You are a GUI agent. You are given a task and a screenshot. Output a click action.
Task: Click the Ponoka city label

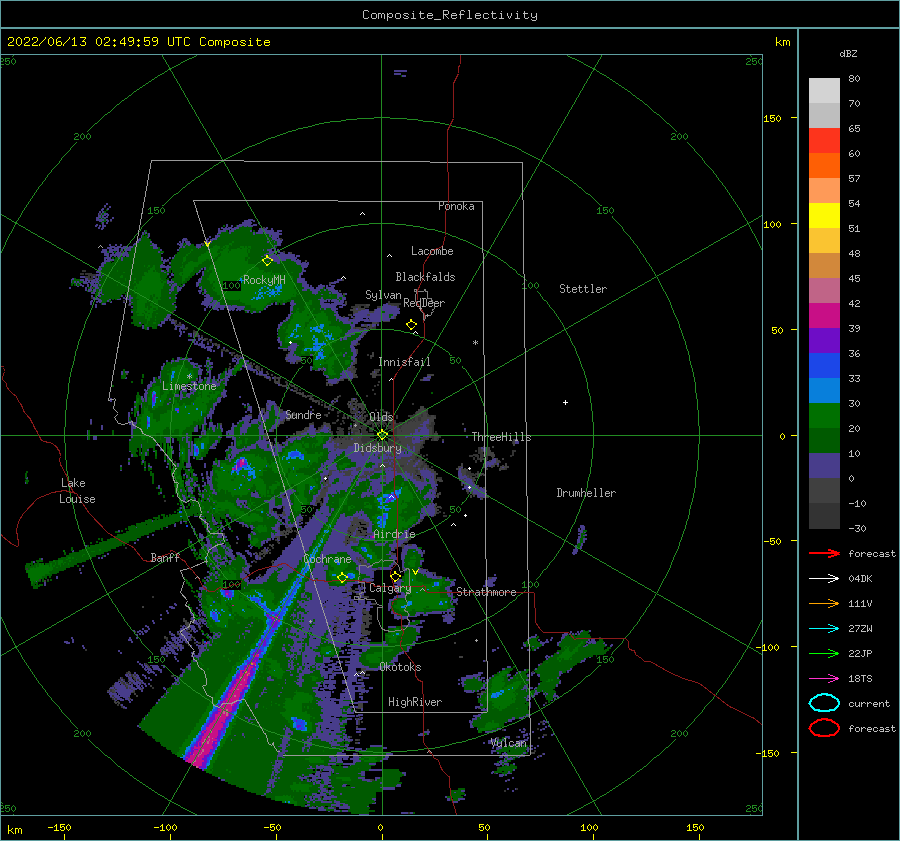456,206
